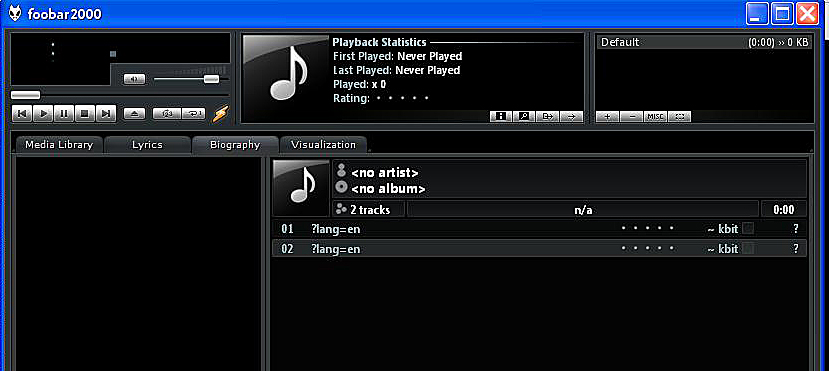Add a playlist with the plus button
The width and height of the screenshot is (829, 371).
click(607, 116)
